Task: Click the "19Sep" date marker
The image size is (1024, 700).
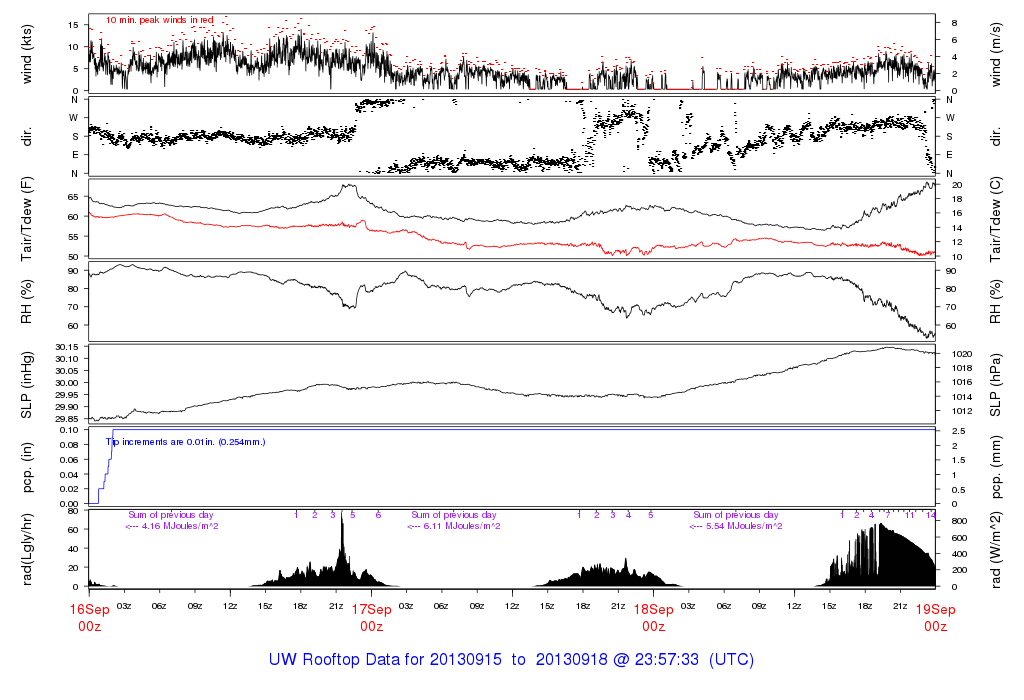Action: click(x=935, y=610)
